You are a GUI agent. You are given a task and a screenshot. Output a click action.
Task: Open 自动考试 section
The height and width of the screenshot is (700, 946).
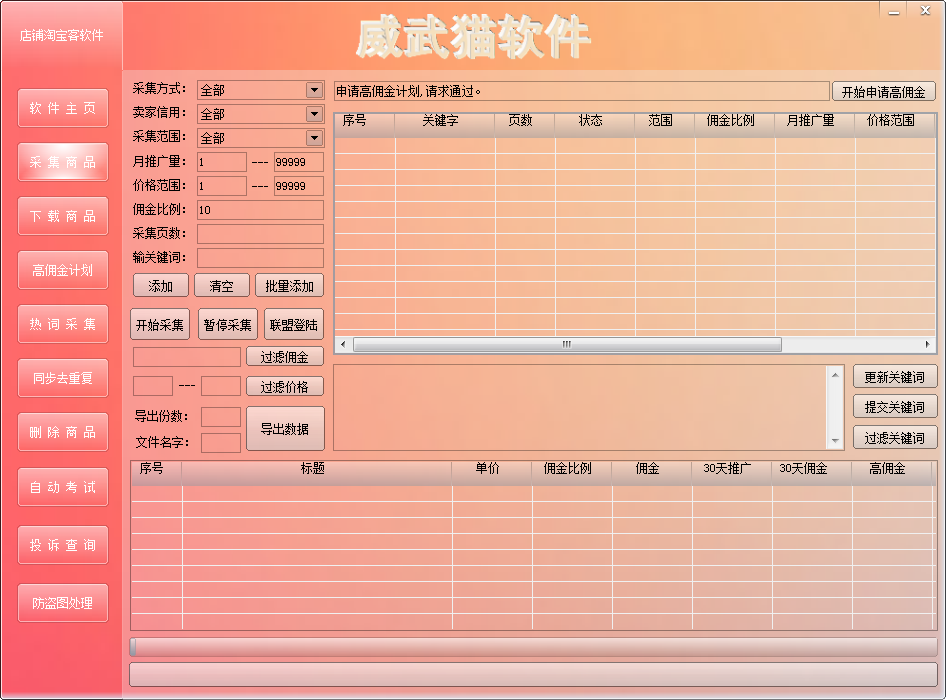(63, 487)
